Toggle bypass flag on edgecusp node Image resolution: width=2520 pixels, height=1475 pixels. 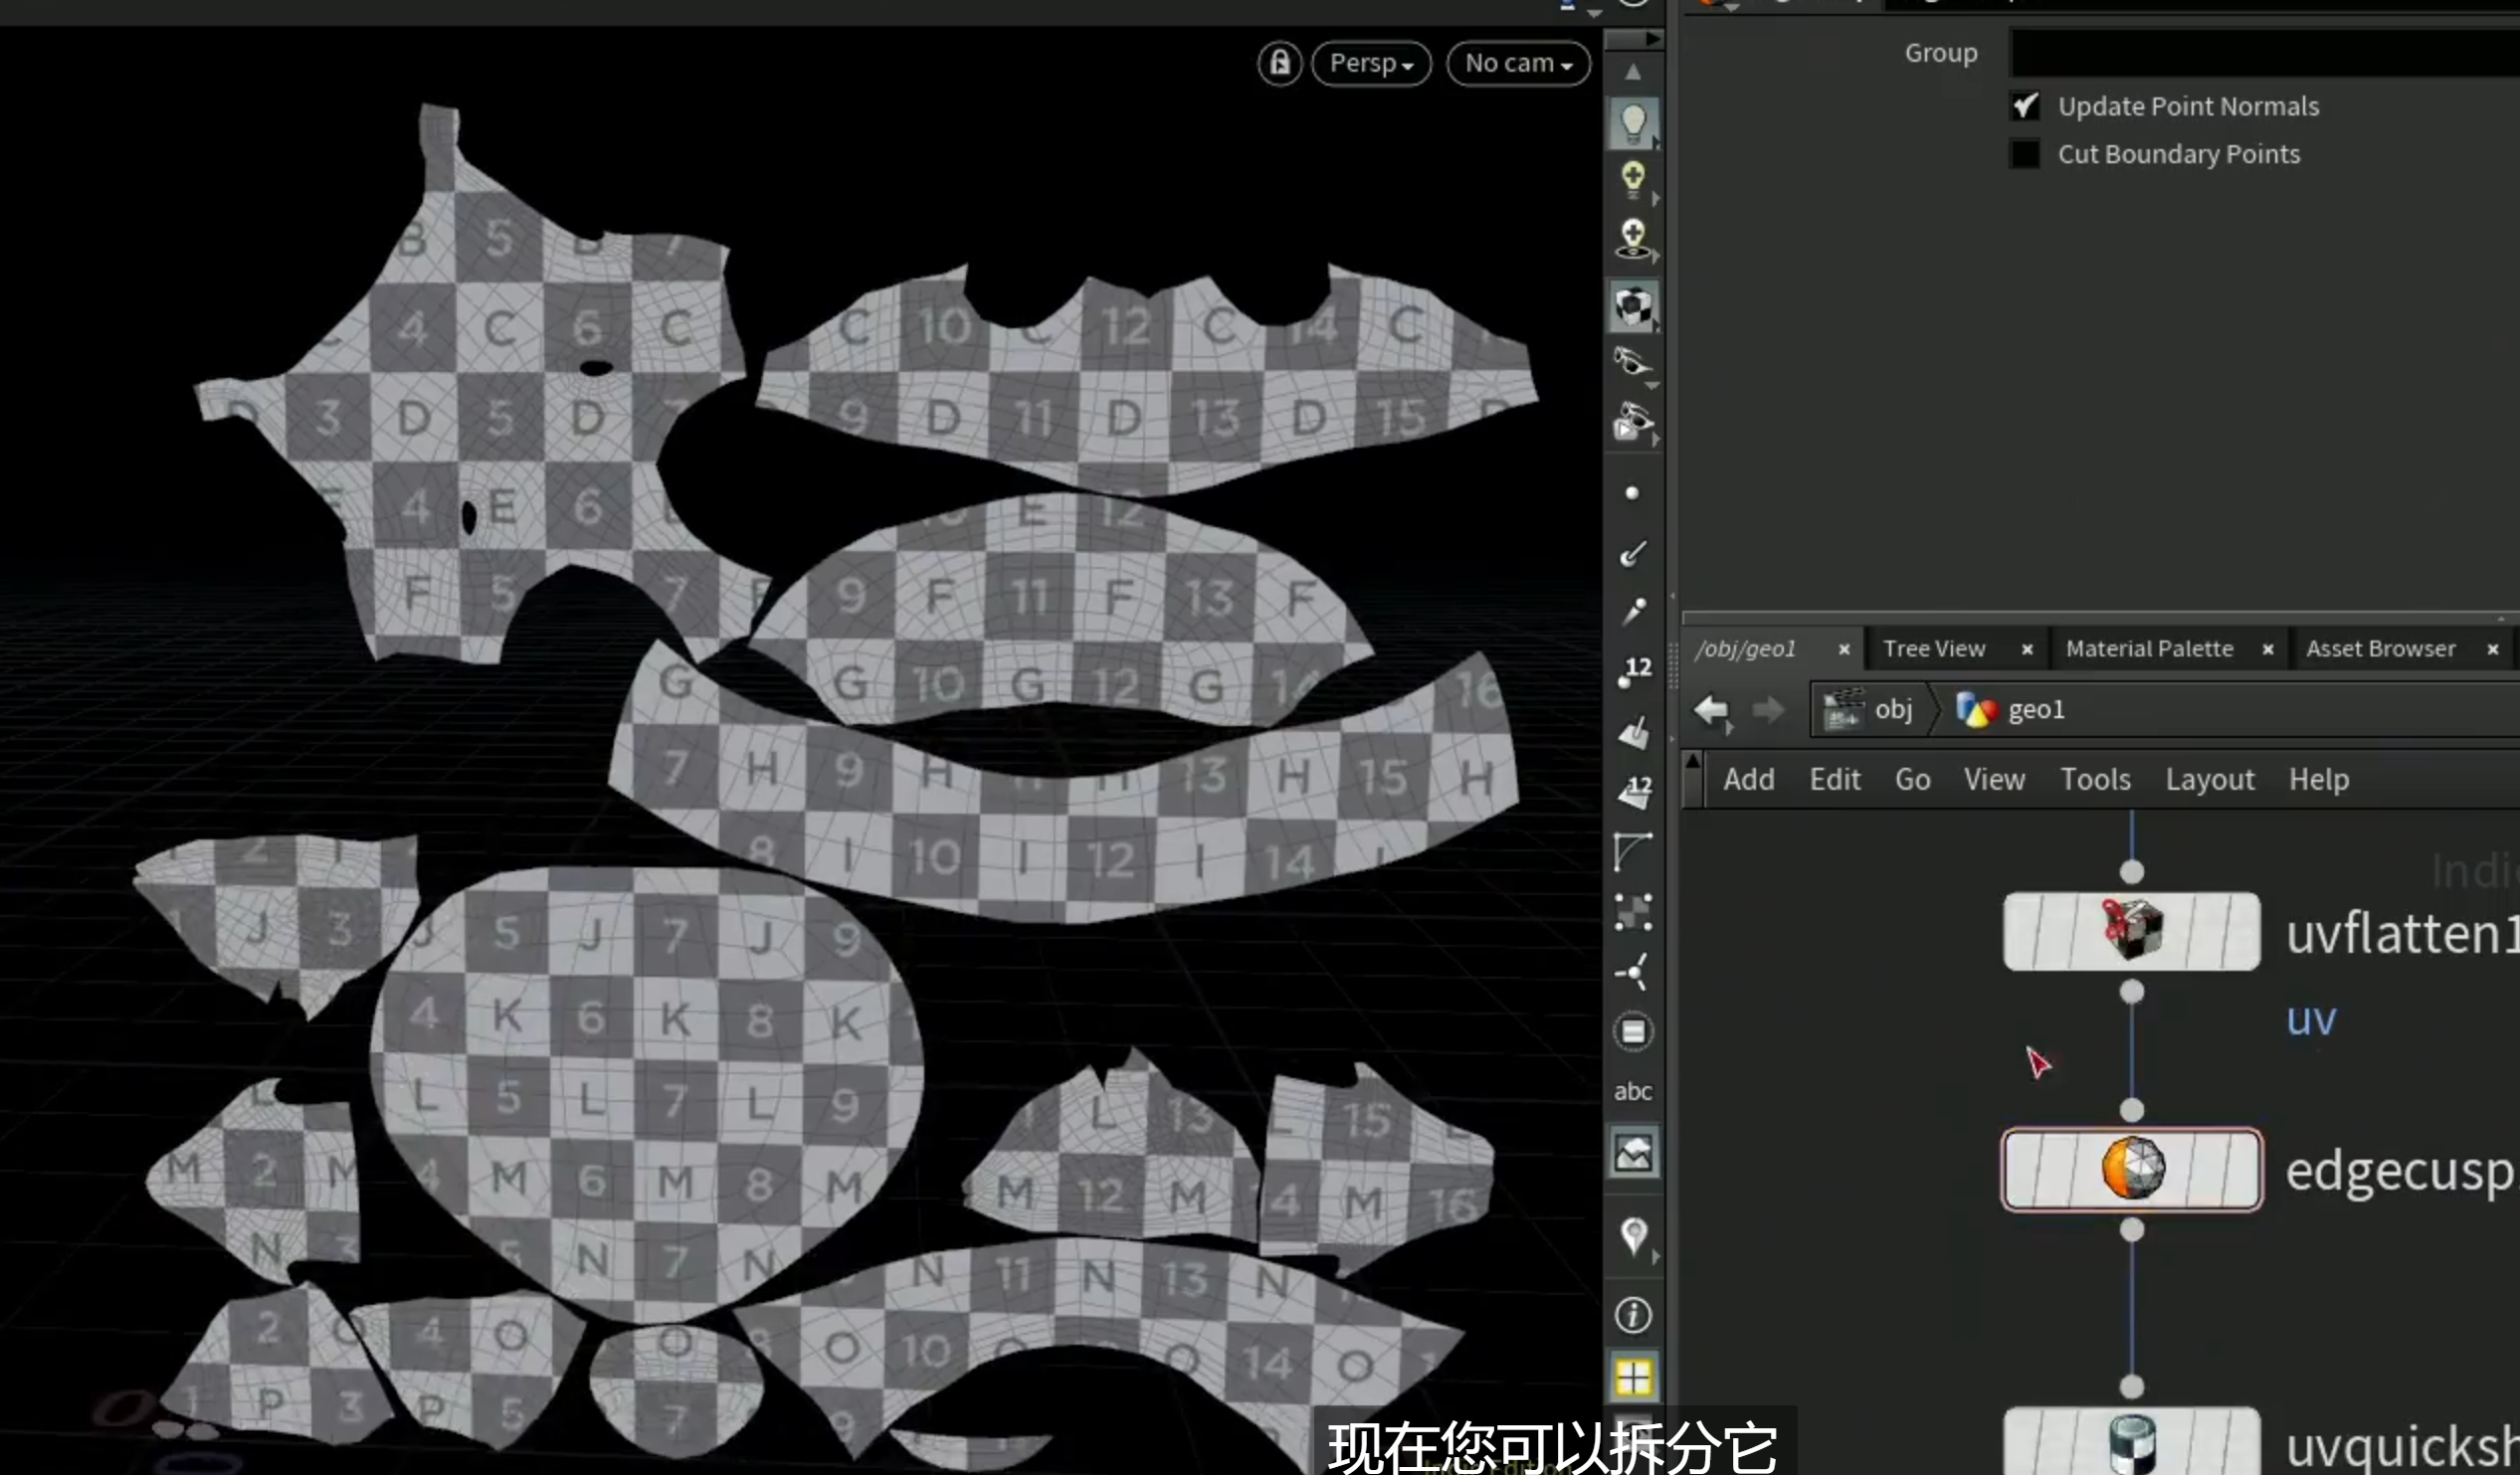click(x=2023, y=1170)
